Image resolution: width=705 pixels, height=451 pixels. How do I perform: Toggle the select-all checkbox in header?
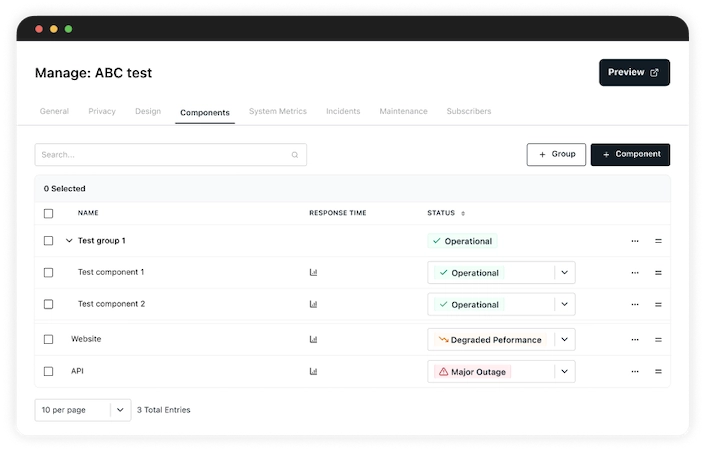click(48, 213)
